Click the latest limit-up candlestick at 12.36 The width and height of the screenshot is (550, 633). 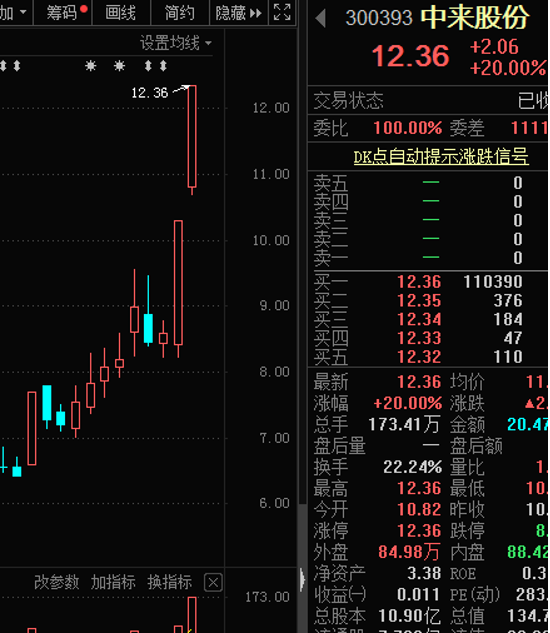192,136
